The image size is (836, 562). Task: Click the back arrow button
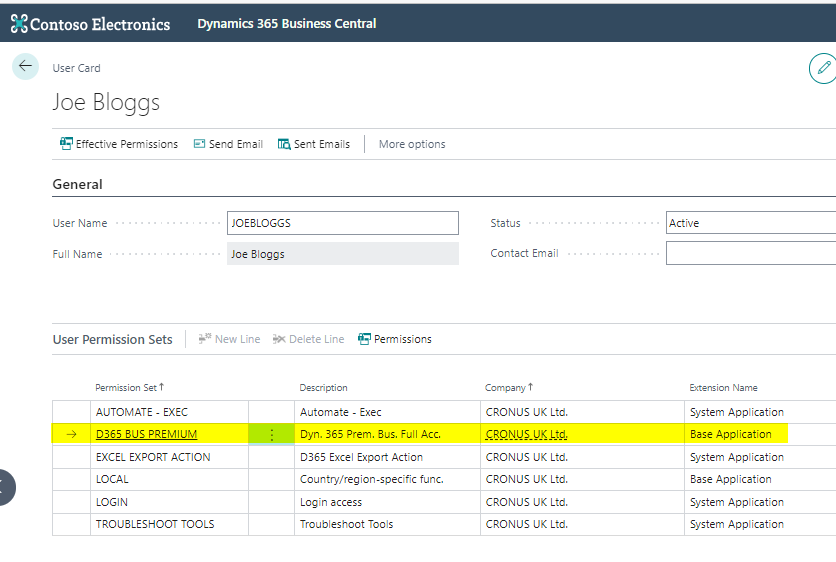tap(25, 67)
